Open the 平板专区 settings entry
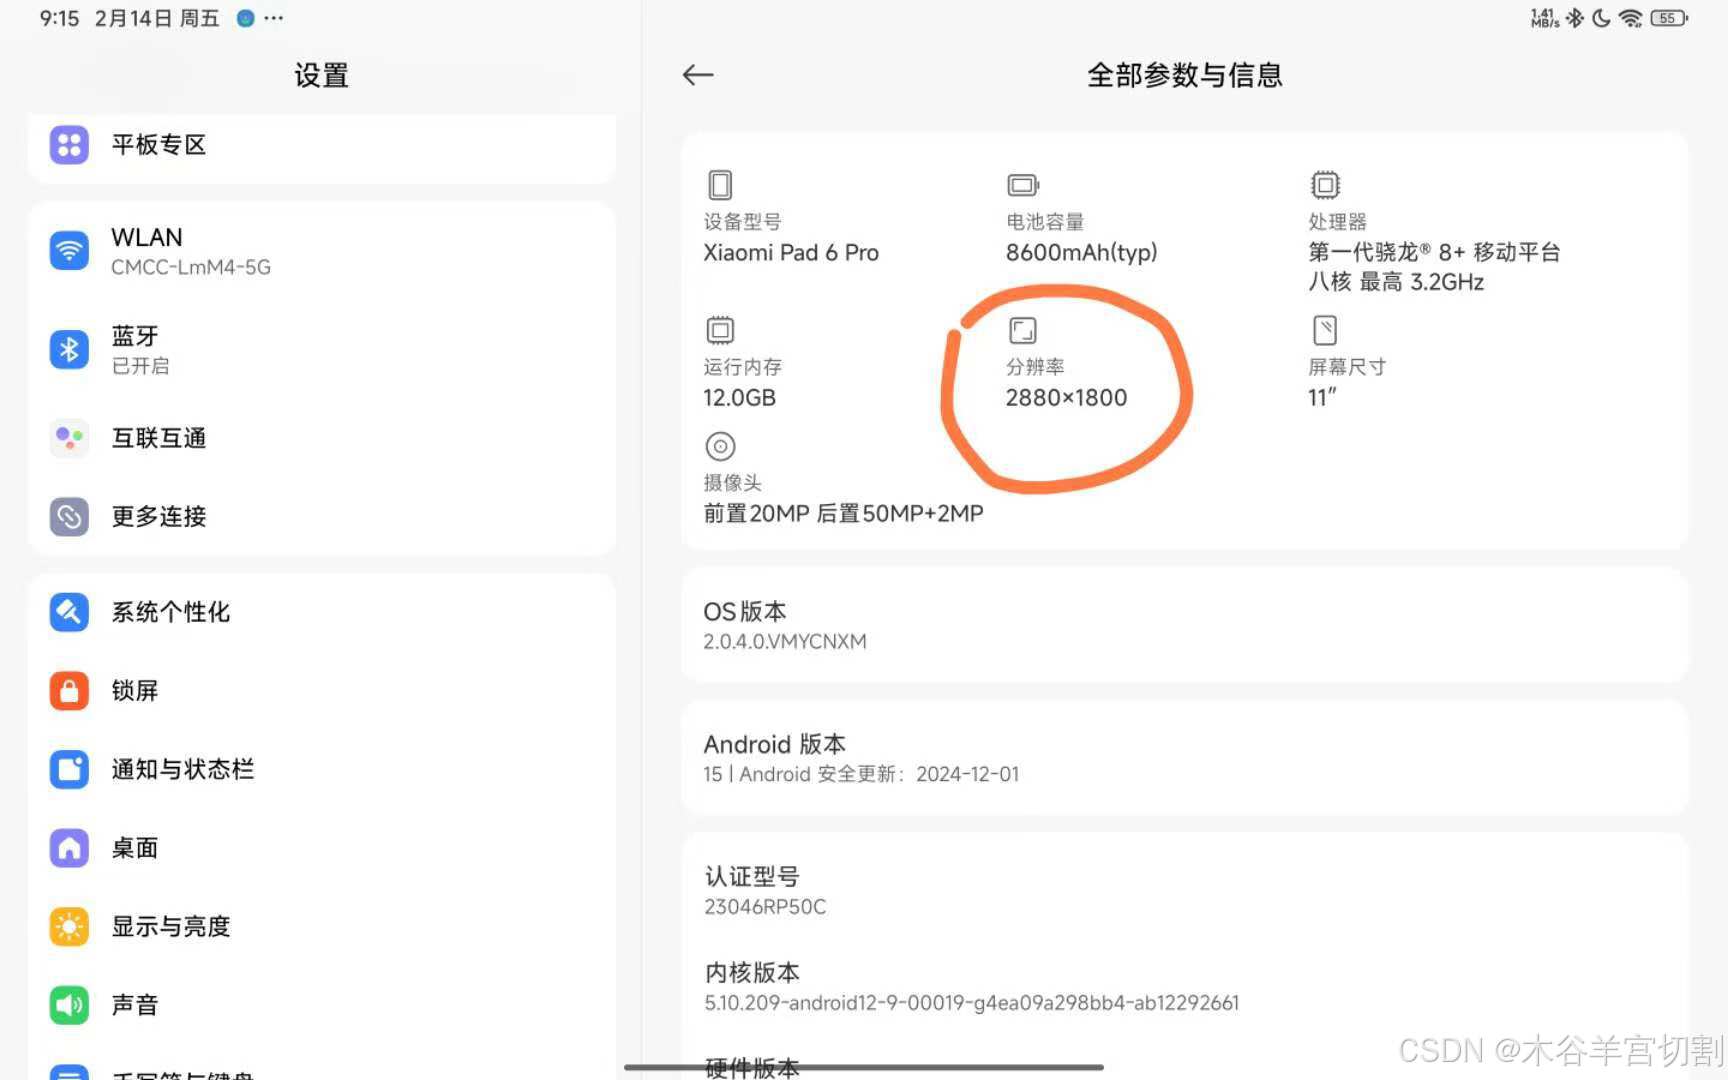The width and height of the screenshot is (1728, 1080). click(322, 145)
